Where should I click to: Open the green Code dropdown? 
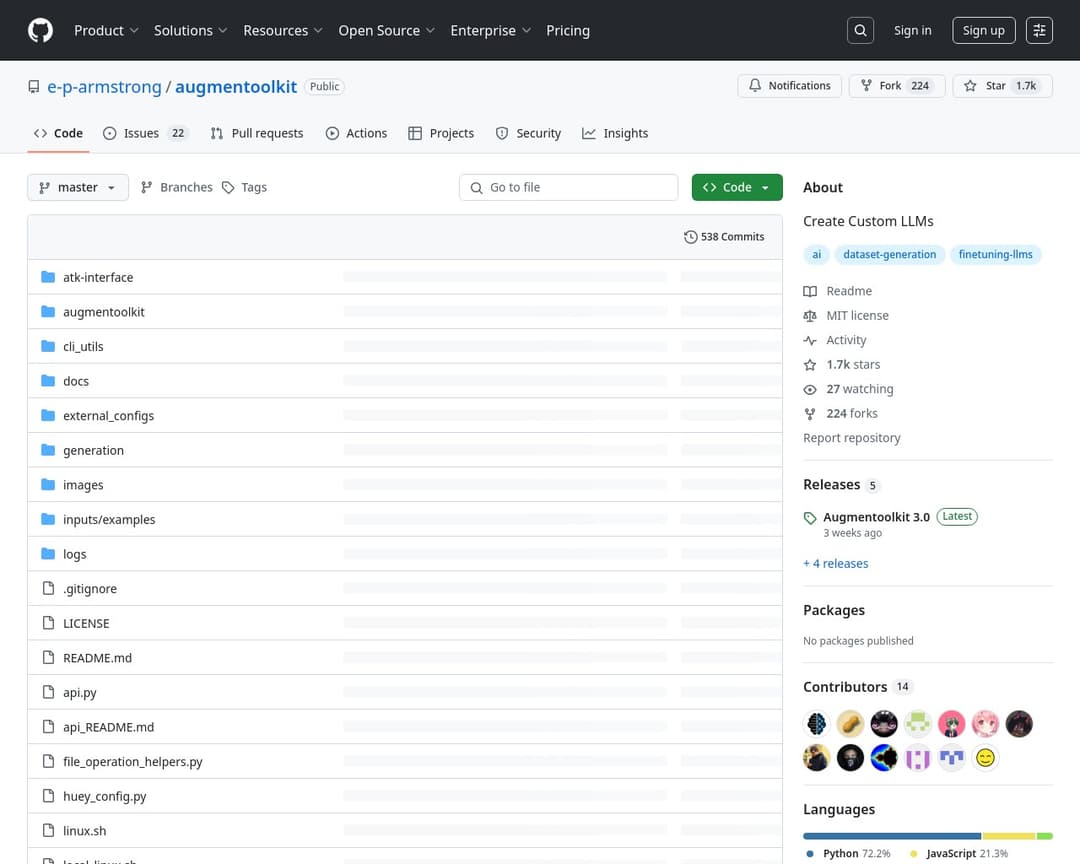tap(737, 187)
